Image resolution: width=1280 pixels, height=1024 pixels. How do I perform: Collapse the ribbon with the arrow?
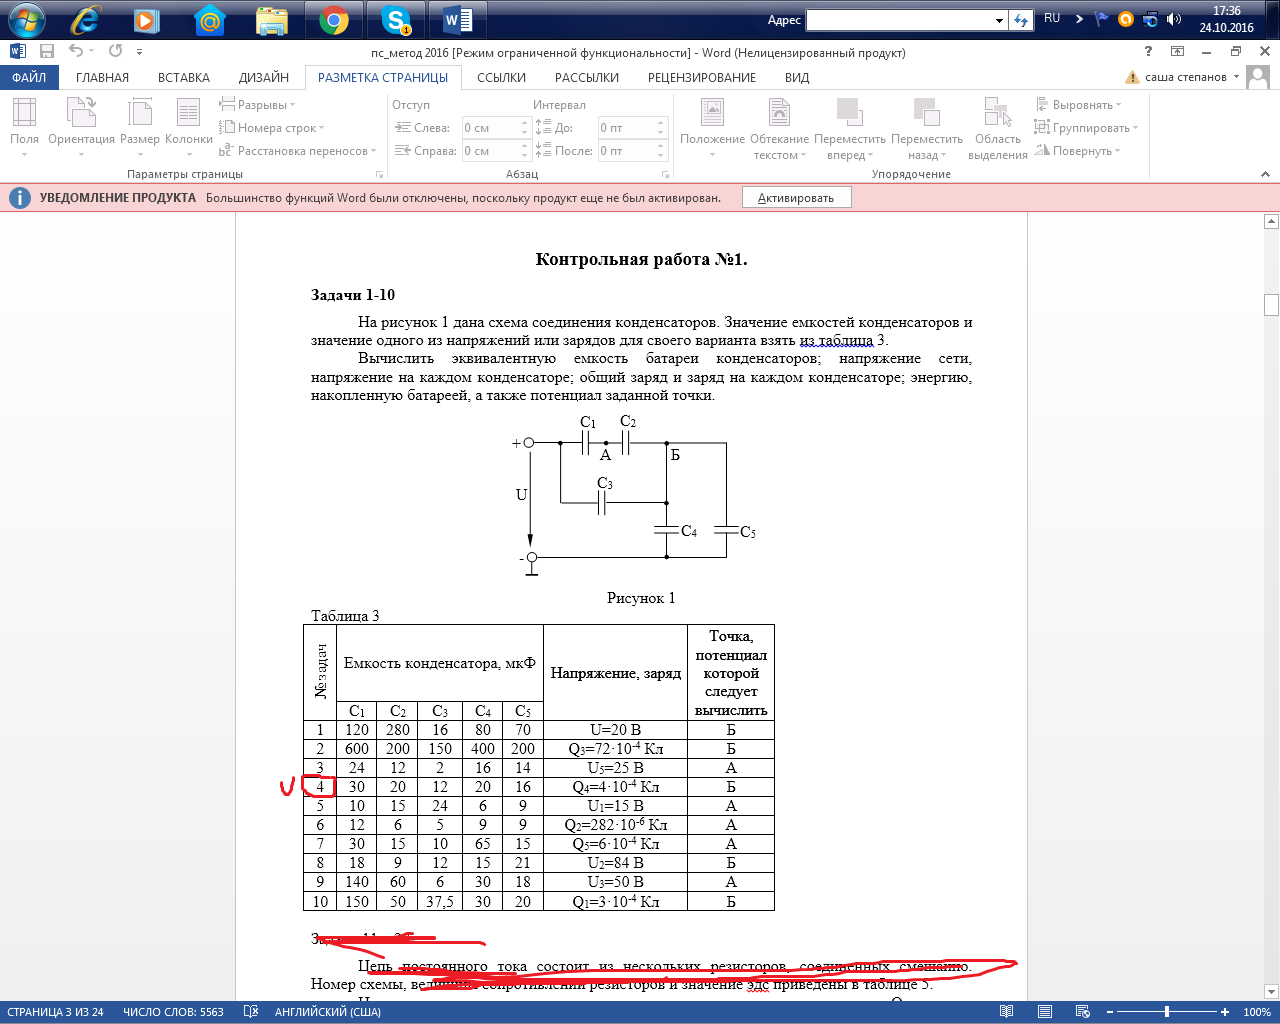tap(1265, 174)
